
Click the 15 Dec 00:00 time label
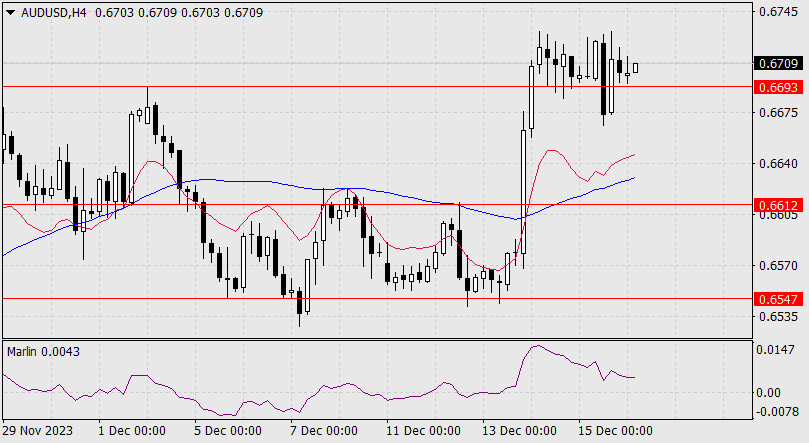coord(615,431)
